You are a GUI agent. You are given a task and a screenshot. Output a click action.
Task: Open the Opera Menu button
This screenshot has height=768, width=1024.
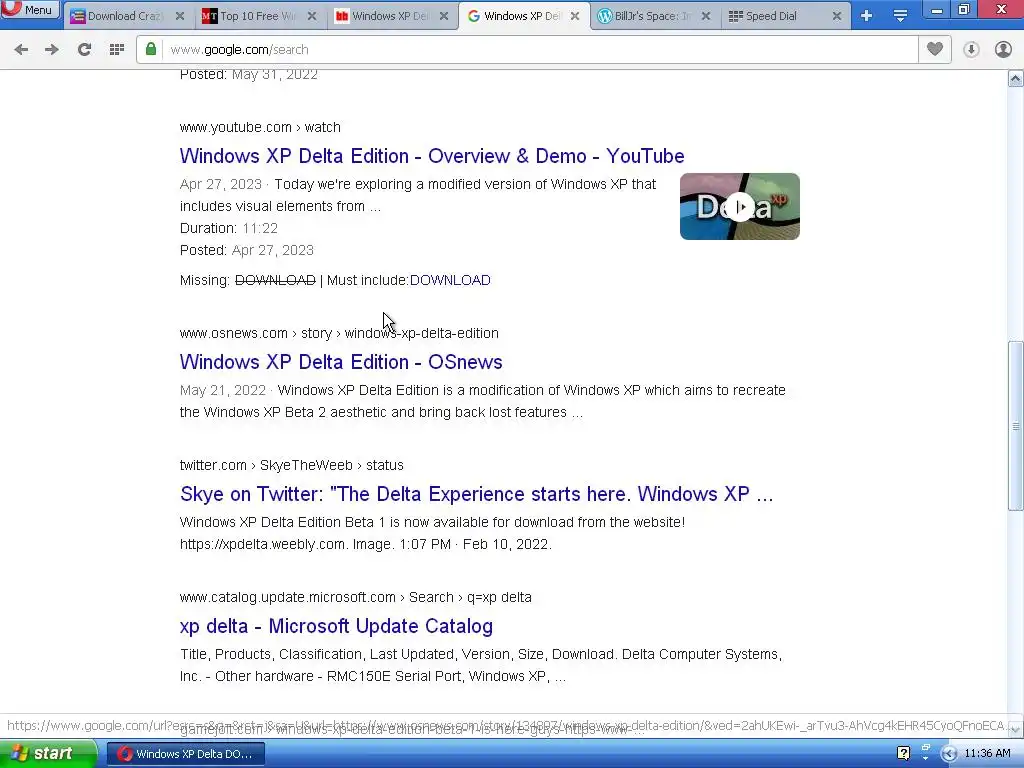pos(30,9)
